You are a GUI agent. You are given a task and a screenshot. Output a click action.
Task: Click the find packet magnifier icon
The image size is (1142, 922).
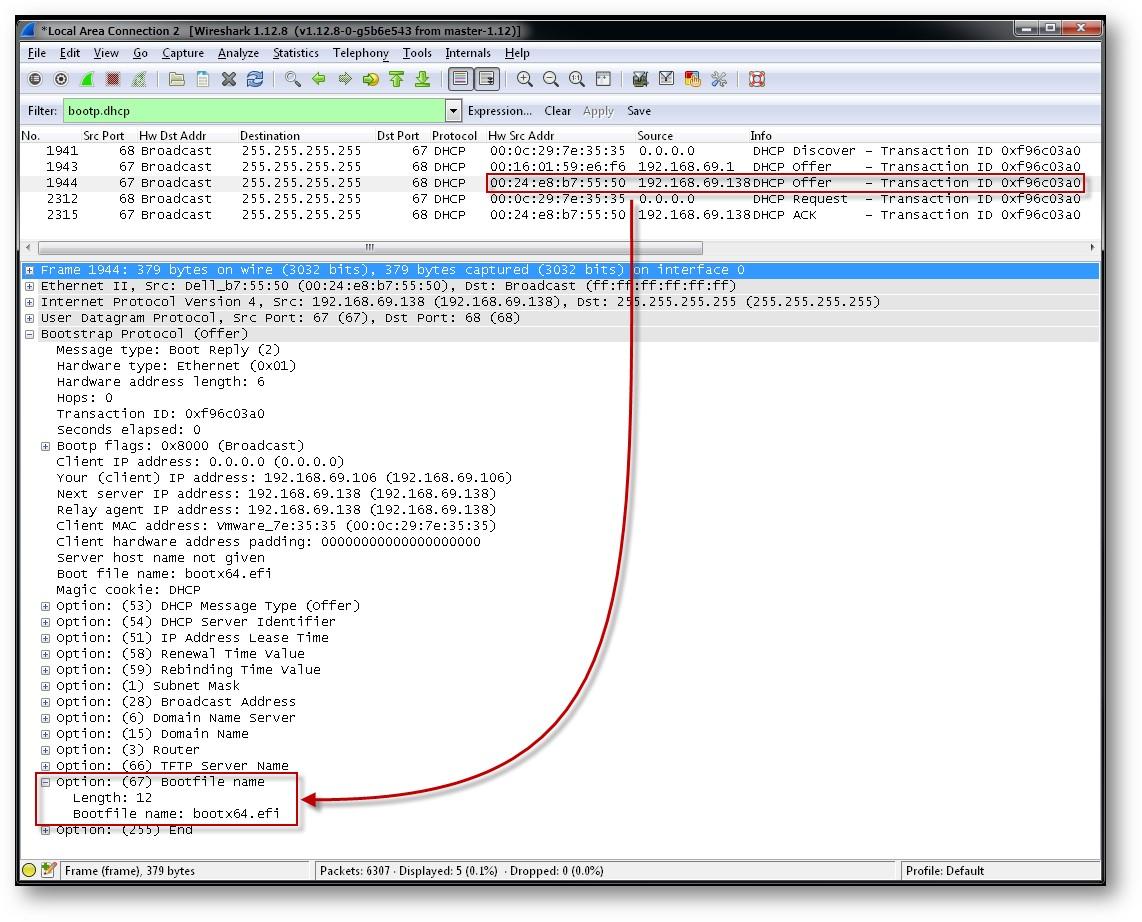[293, 79]
